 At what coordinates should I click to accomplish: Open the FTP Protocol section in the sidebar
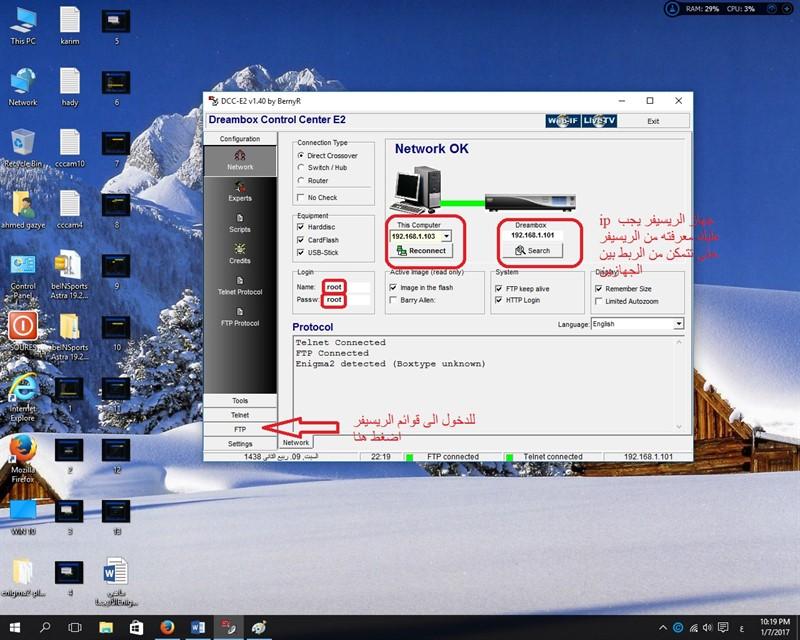tap(240, 317)
